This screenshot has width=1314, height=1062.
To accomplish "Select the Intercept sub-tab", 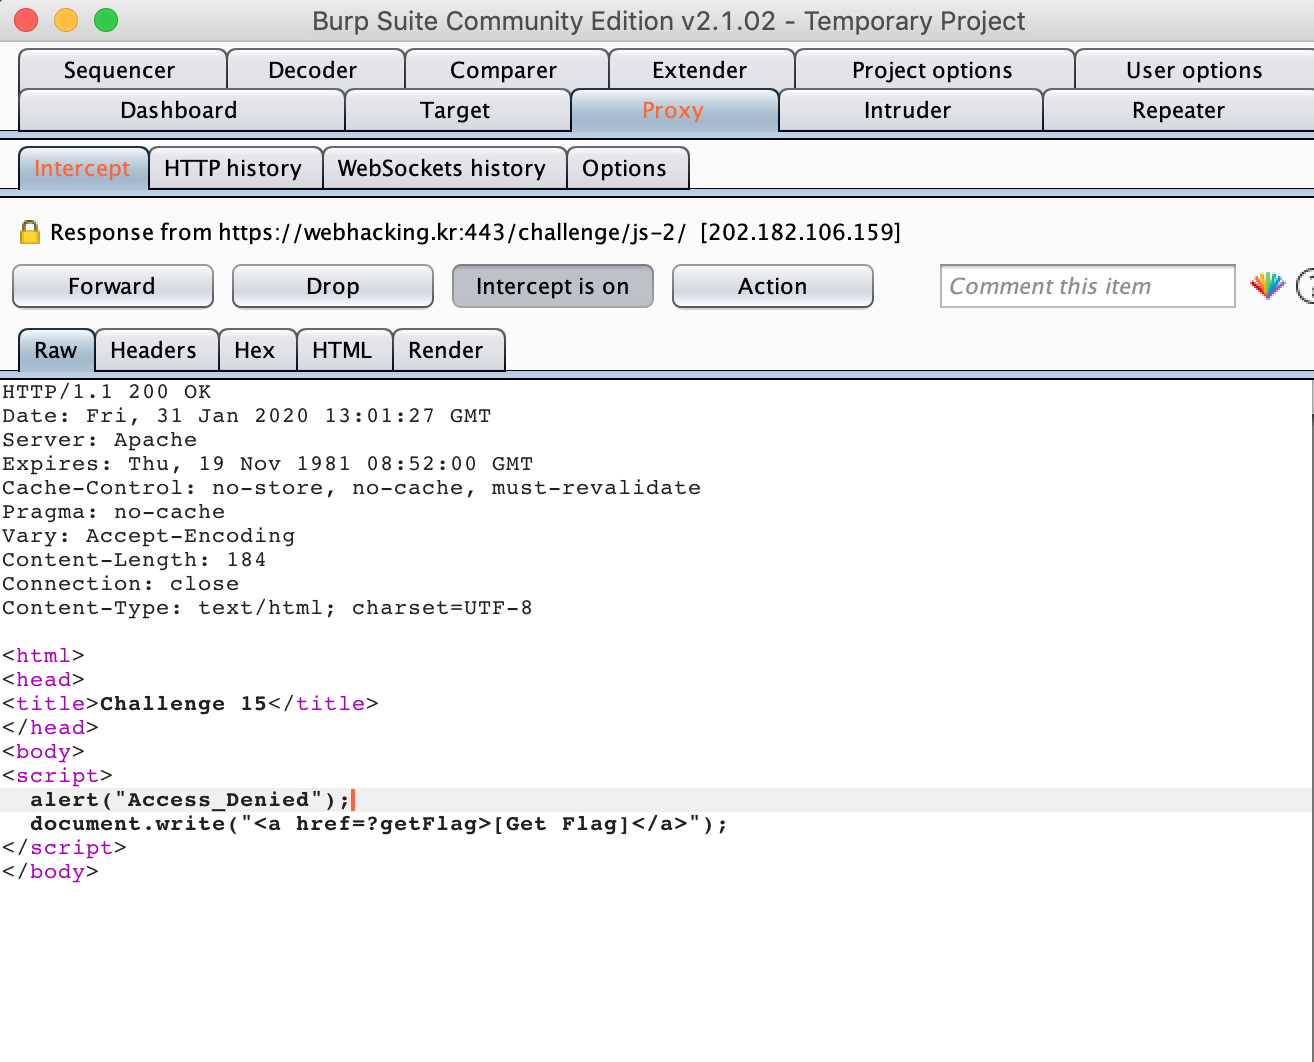I will point(83,168).
